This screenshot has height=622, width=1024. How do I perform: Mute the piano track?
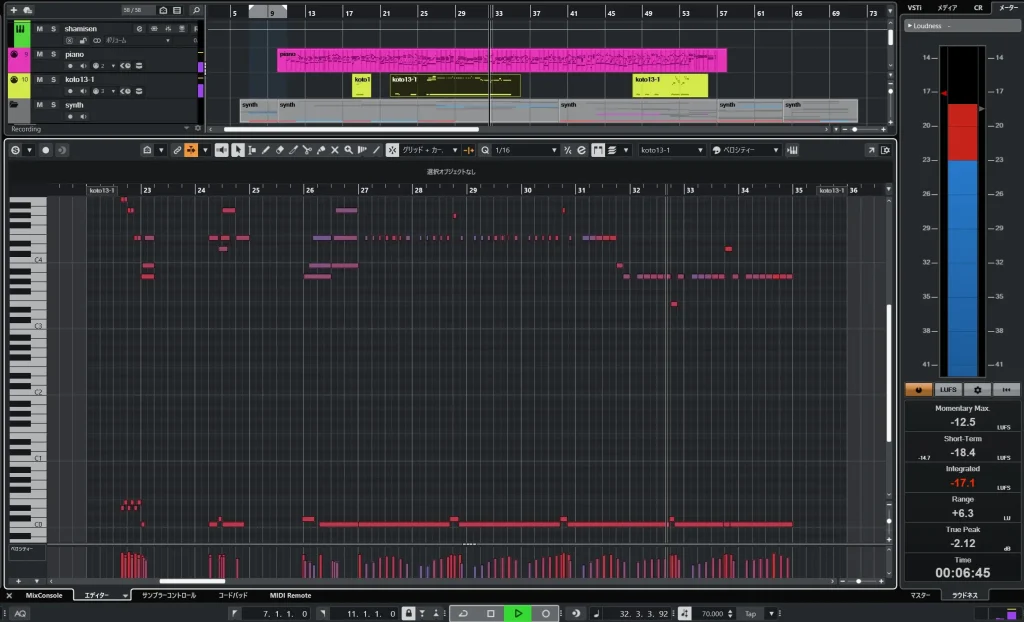(39, 54)
